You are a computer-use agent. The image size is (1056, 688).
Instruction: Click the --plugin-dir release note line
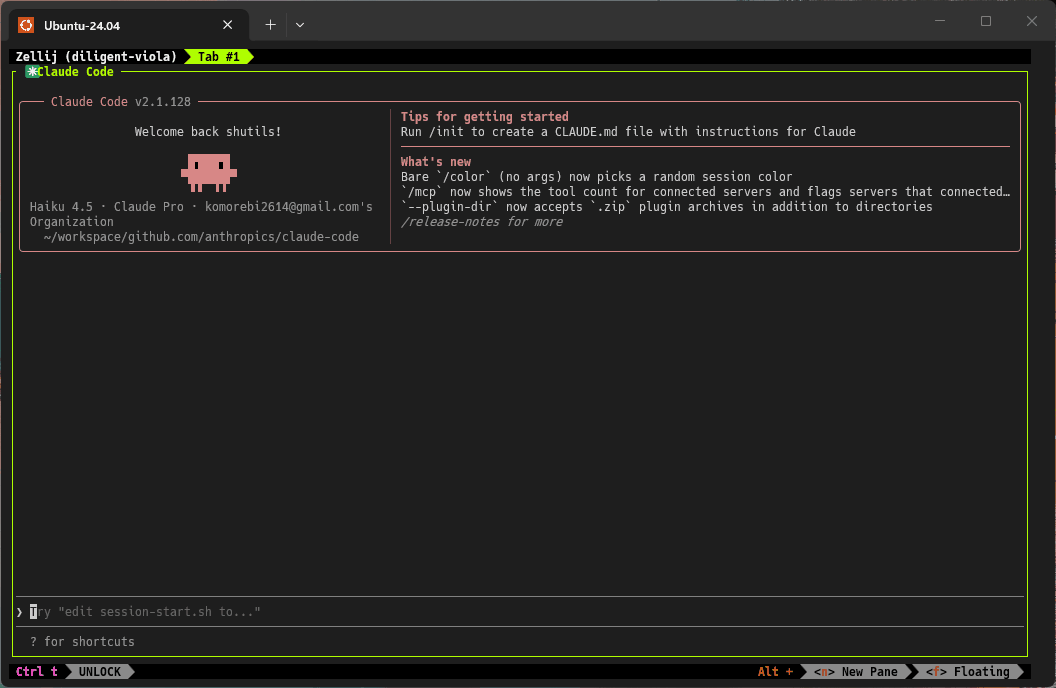pyautogui.click(x=666, y=207)
